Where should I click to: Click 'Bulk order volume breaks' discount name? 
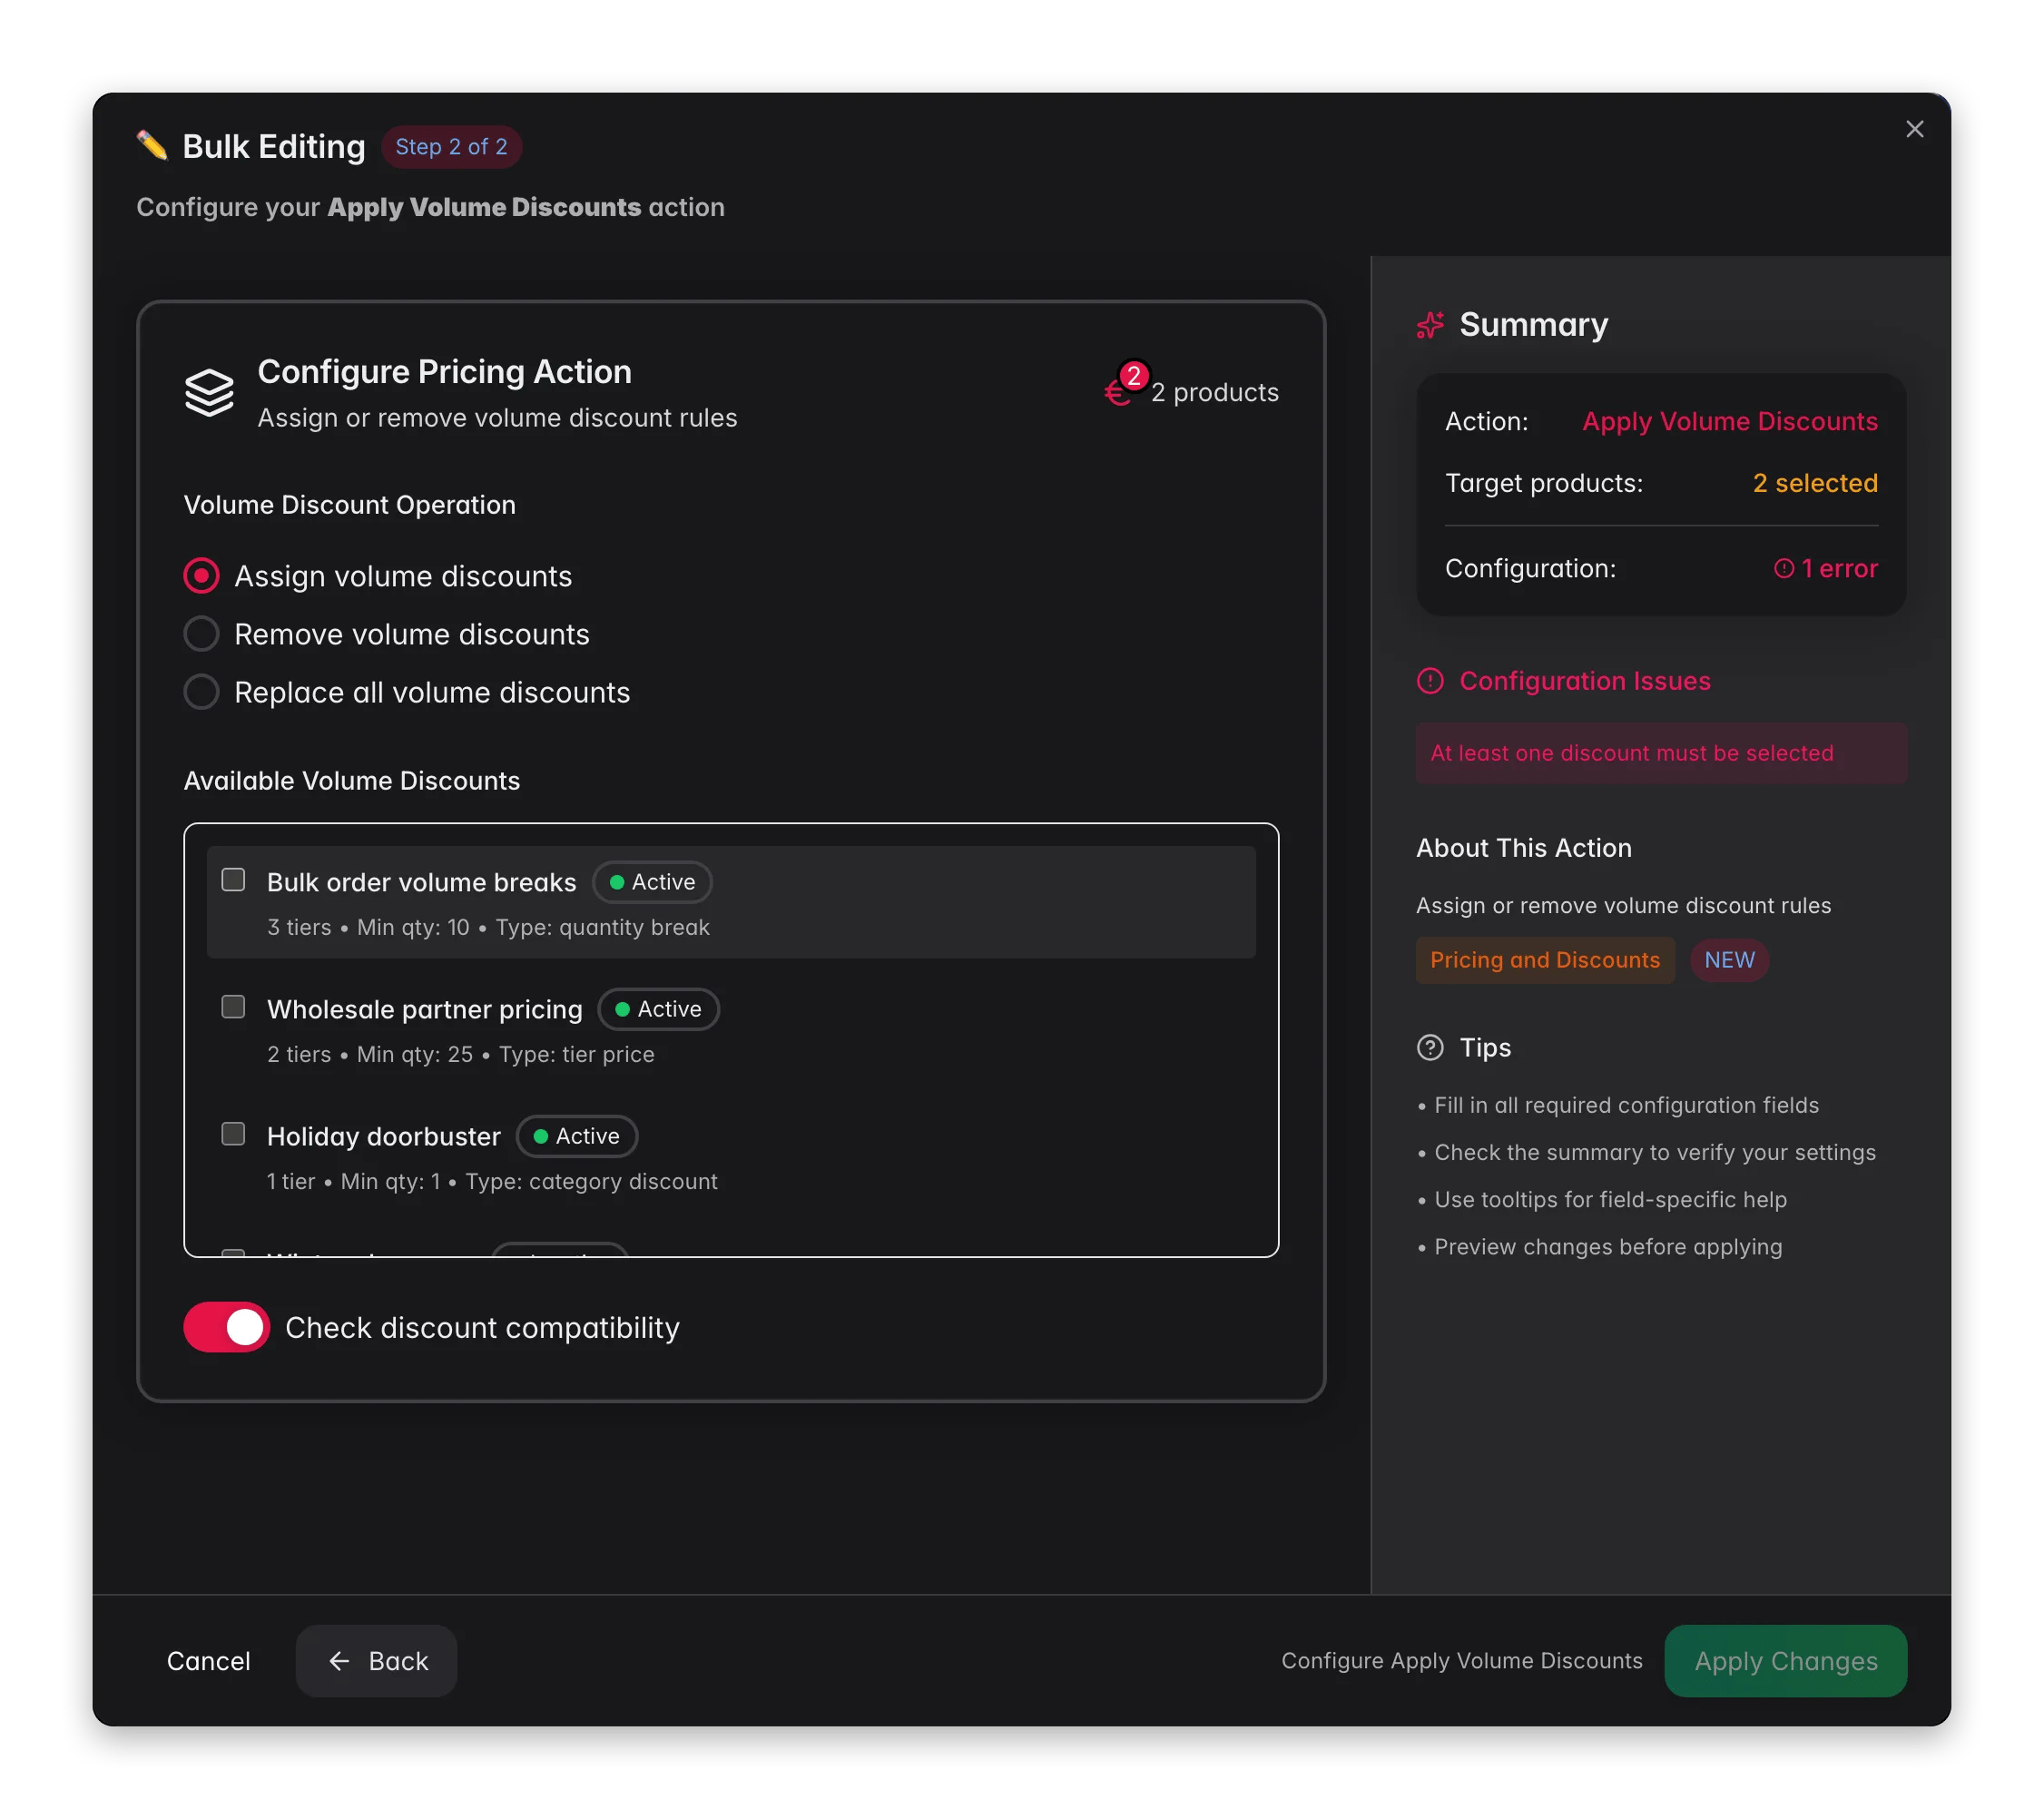point(421,882)
